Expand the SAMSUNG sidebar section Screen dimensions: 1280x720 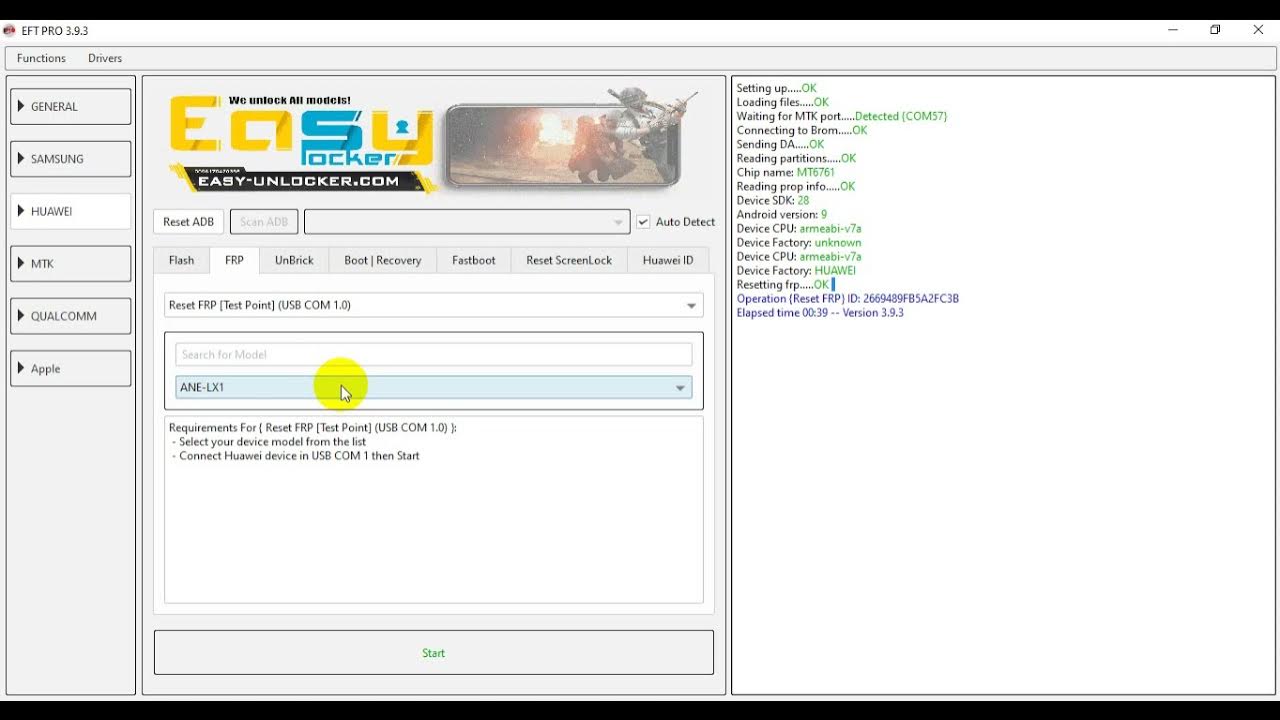(x=70, y=159)
